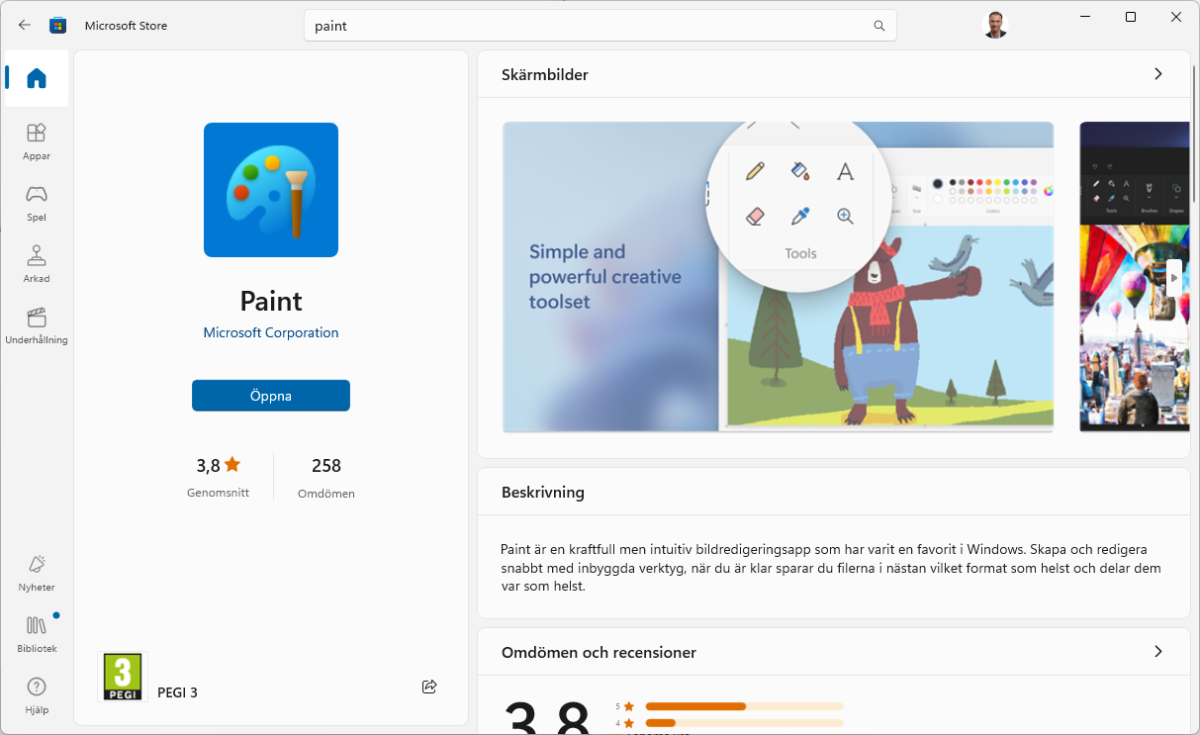1200x735 pixels.
Task: Click the Öppna button
Action: point(271,396)
